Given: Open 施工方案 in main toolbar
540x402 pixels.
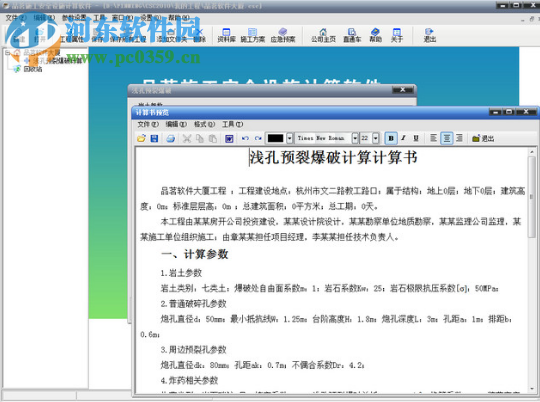Looking at the screenshot, I should 252,35.
